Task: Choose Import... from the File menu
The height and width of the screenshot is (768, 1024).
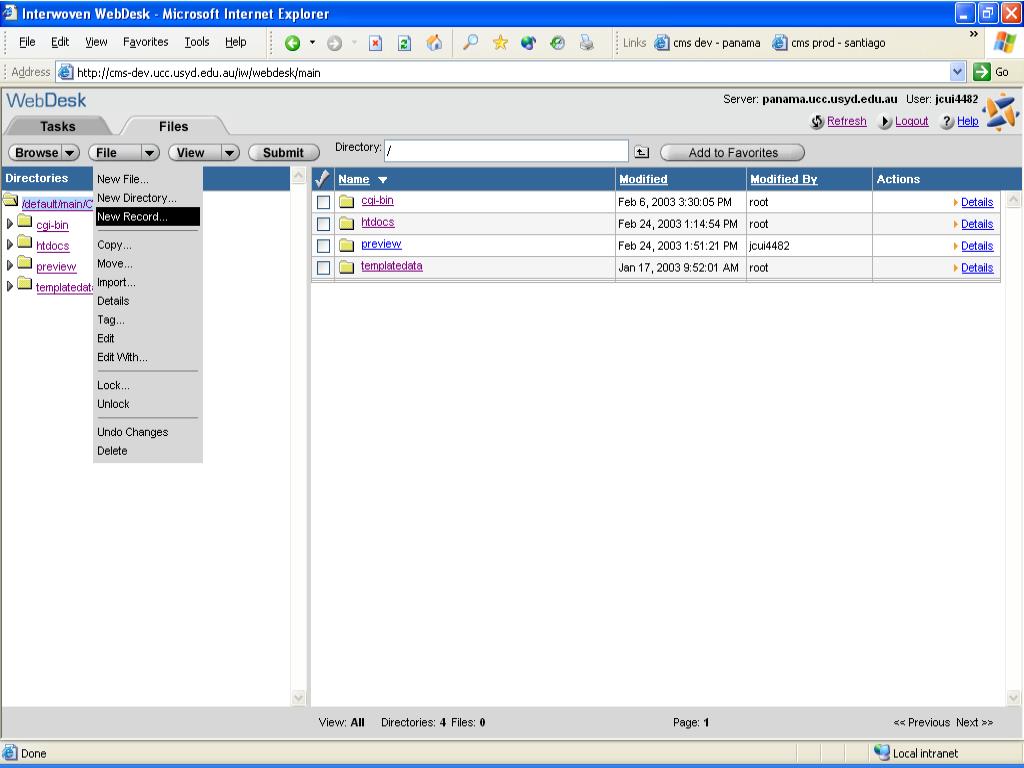Action: pyautogui.click(x=116, y=282)
